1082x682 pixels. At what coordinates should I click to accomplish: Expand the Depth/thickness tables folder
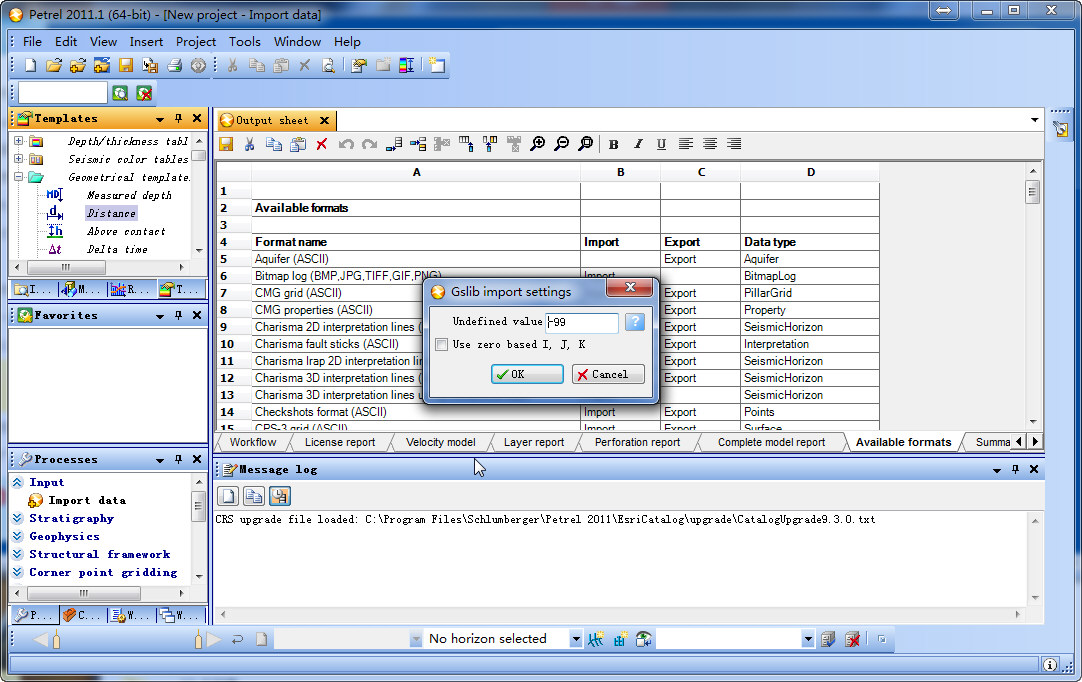pyautogui.click(x=19, y=141)
